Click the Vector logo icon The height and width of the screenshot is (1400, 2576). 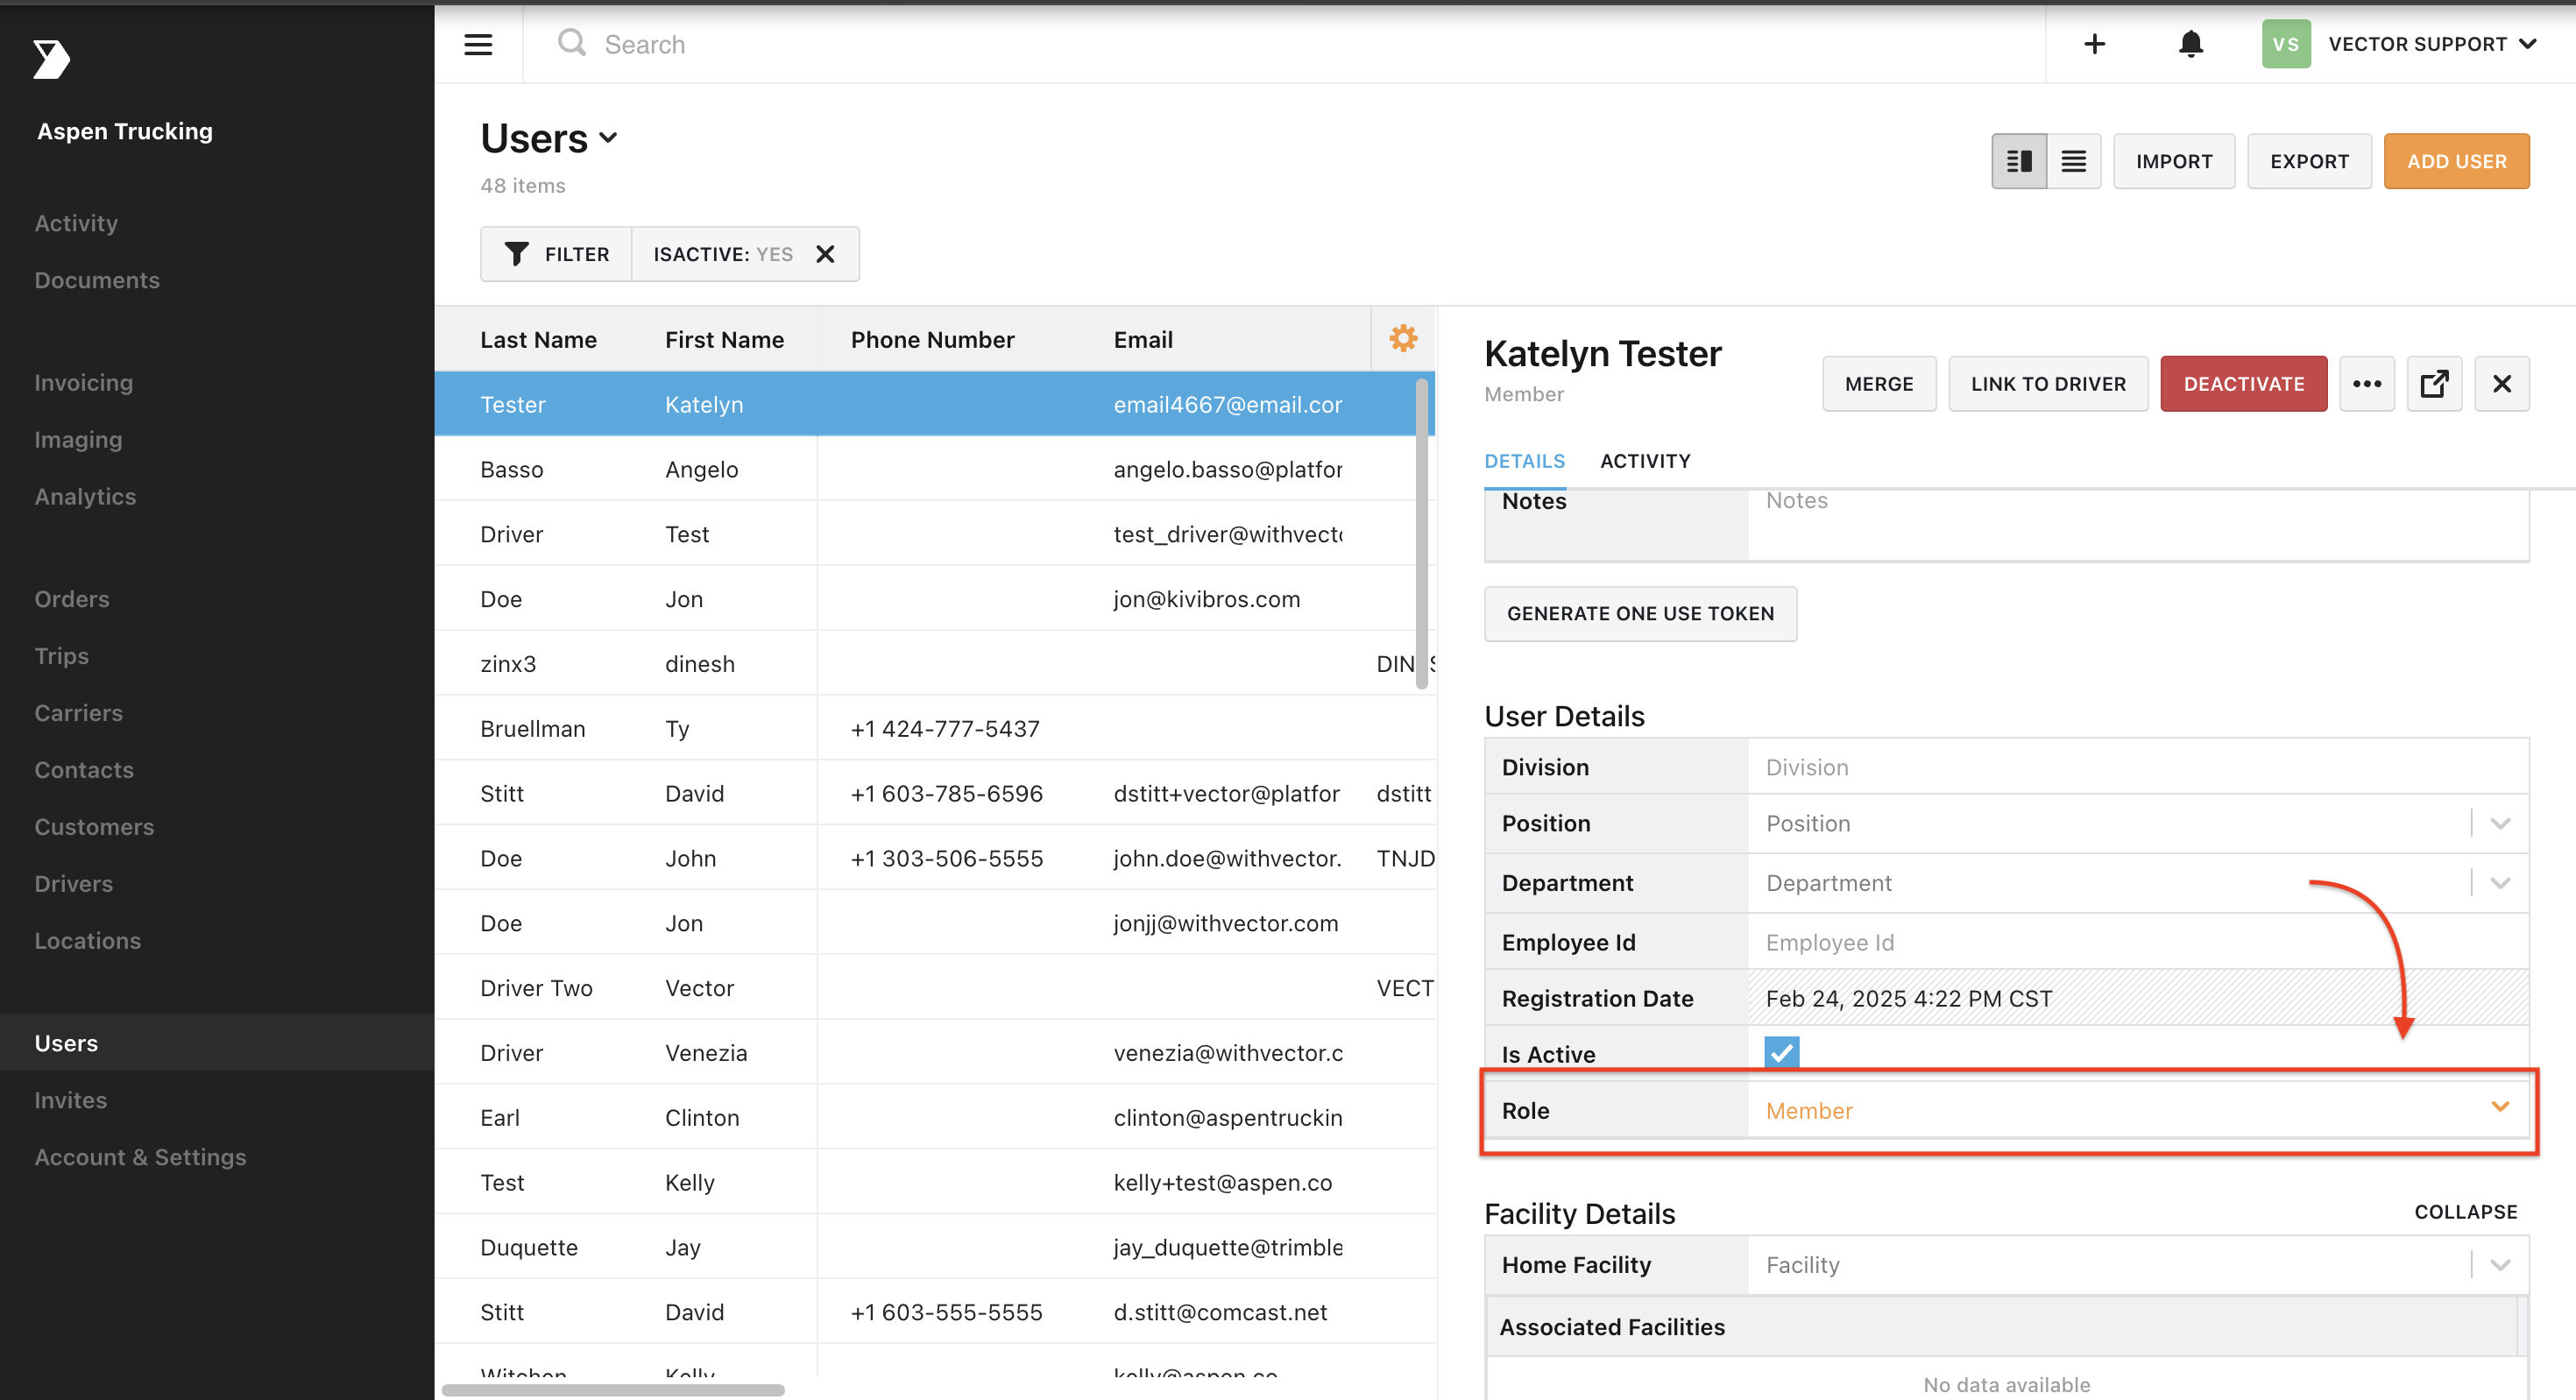[x=51, y=59]
